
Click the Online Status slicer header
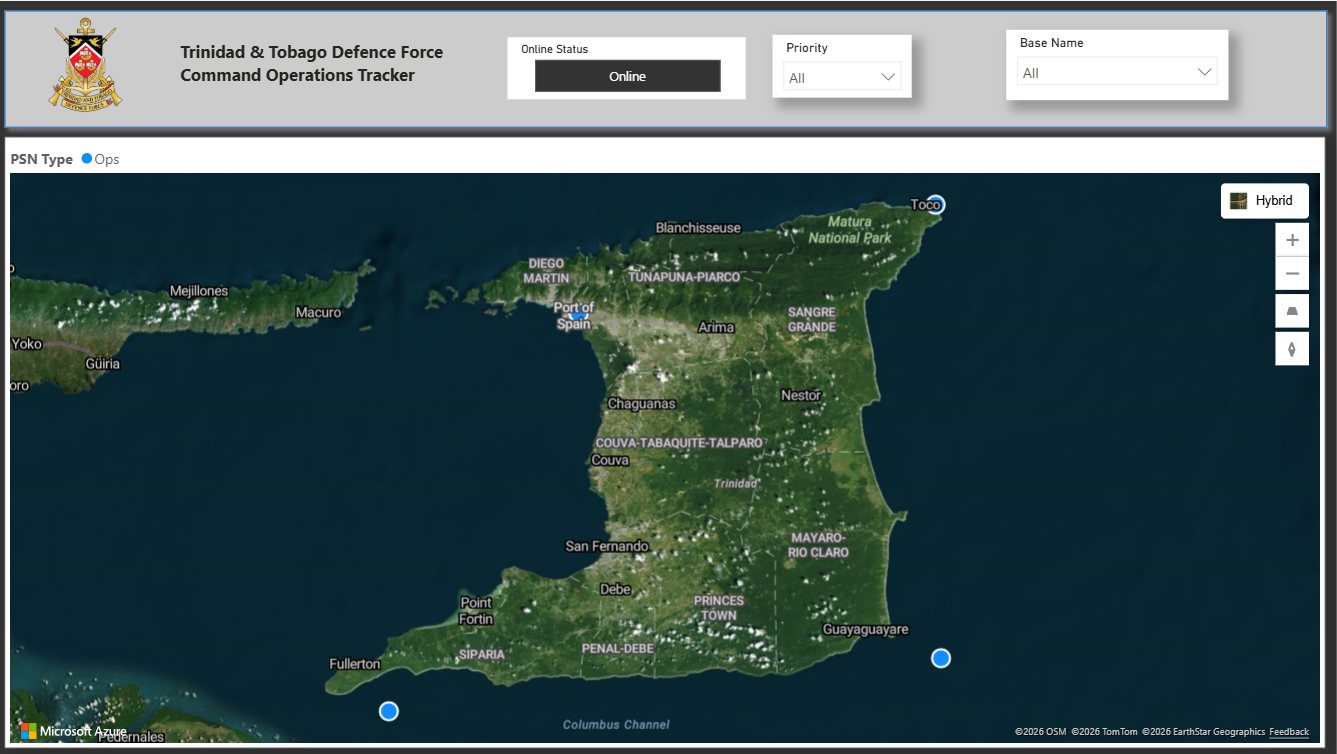coord(555,49)
